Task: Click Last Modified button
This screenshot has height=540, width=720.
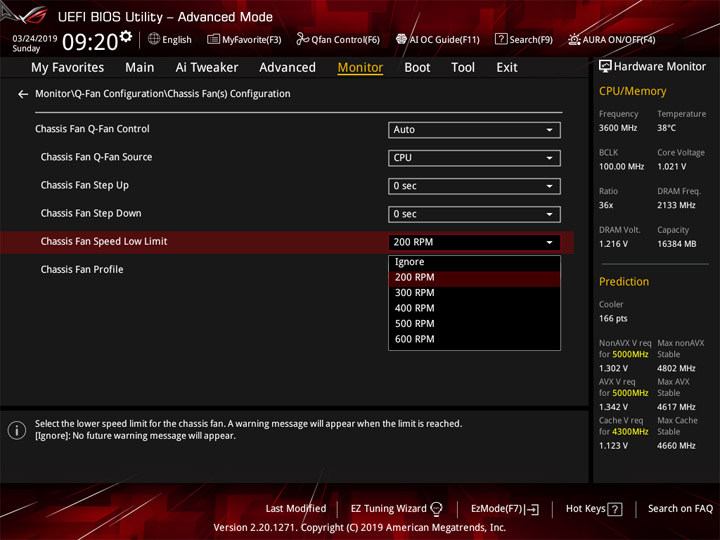Action: 296,509
